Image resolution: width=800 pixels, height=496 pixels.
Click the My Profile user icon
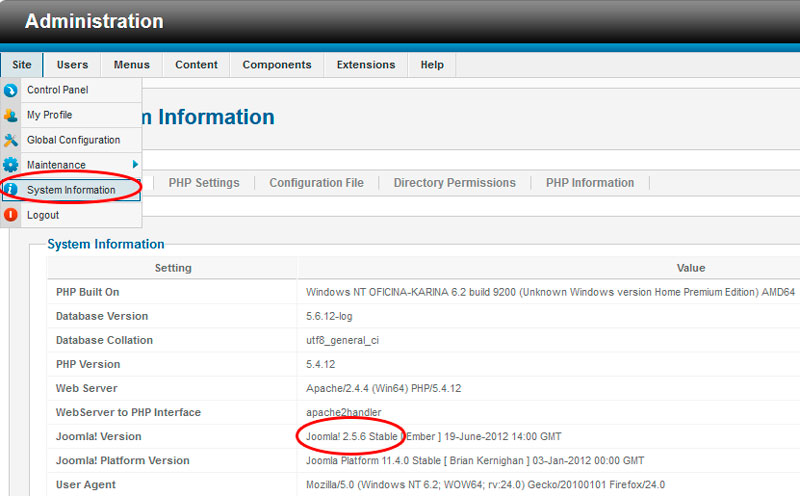(x=11, y=115)
